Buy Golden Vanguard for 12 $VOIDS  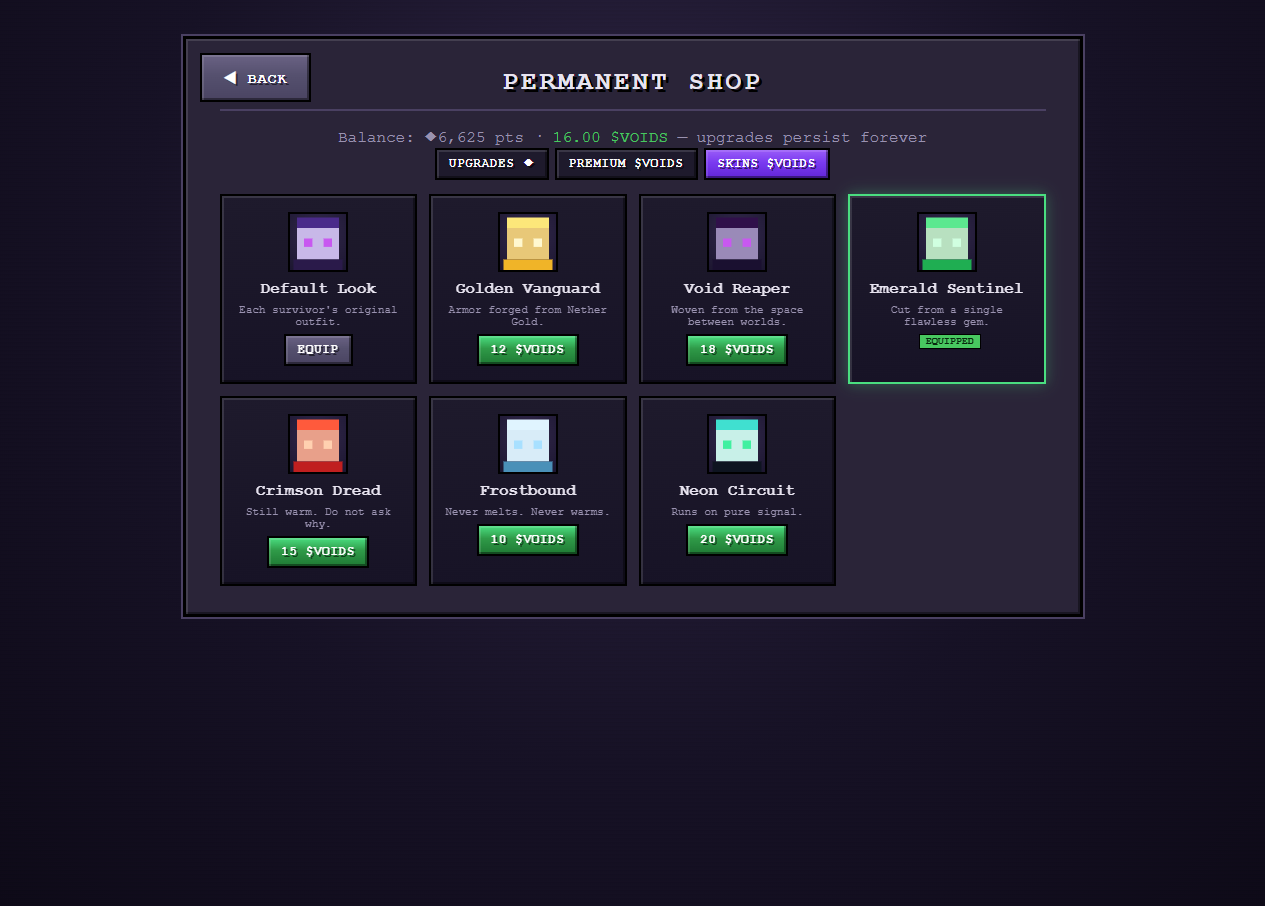[x=528, y=350]
